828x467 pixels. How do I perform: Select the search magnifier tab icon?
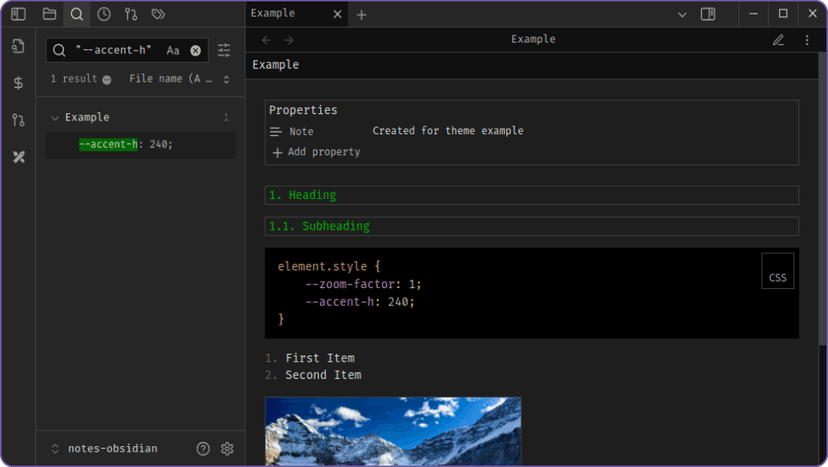point(77,14)
